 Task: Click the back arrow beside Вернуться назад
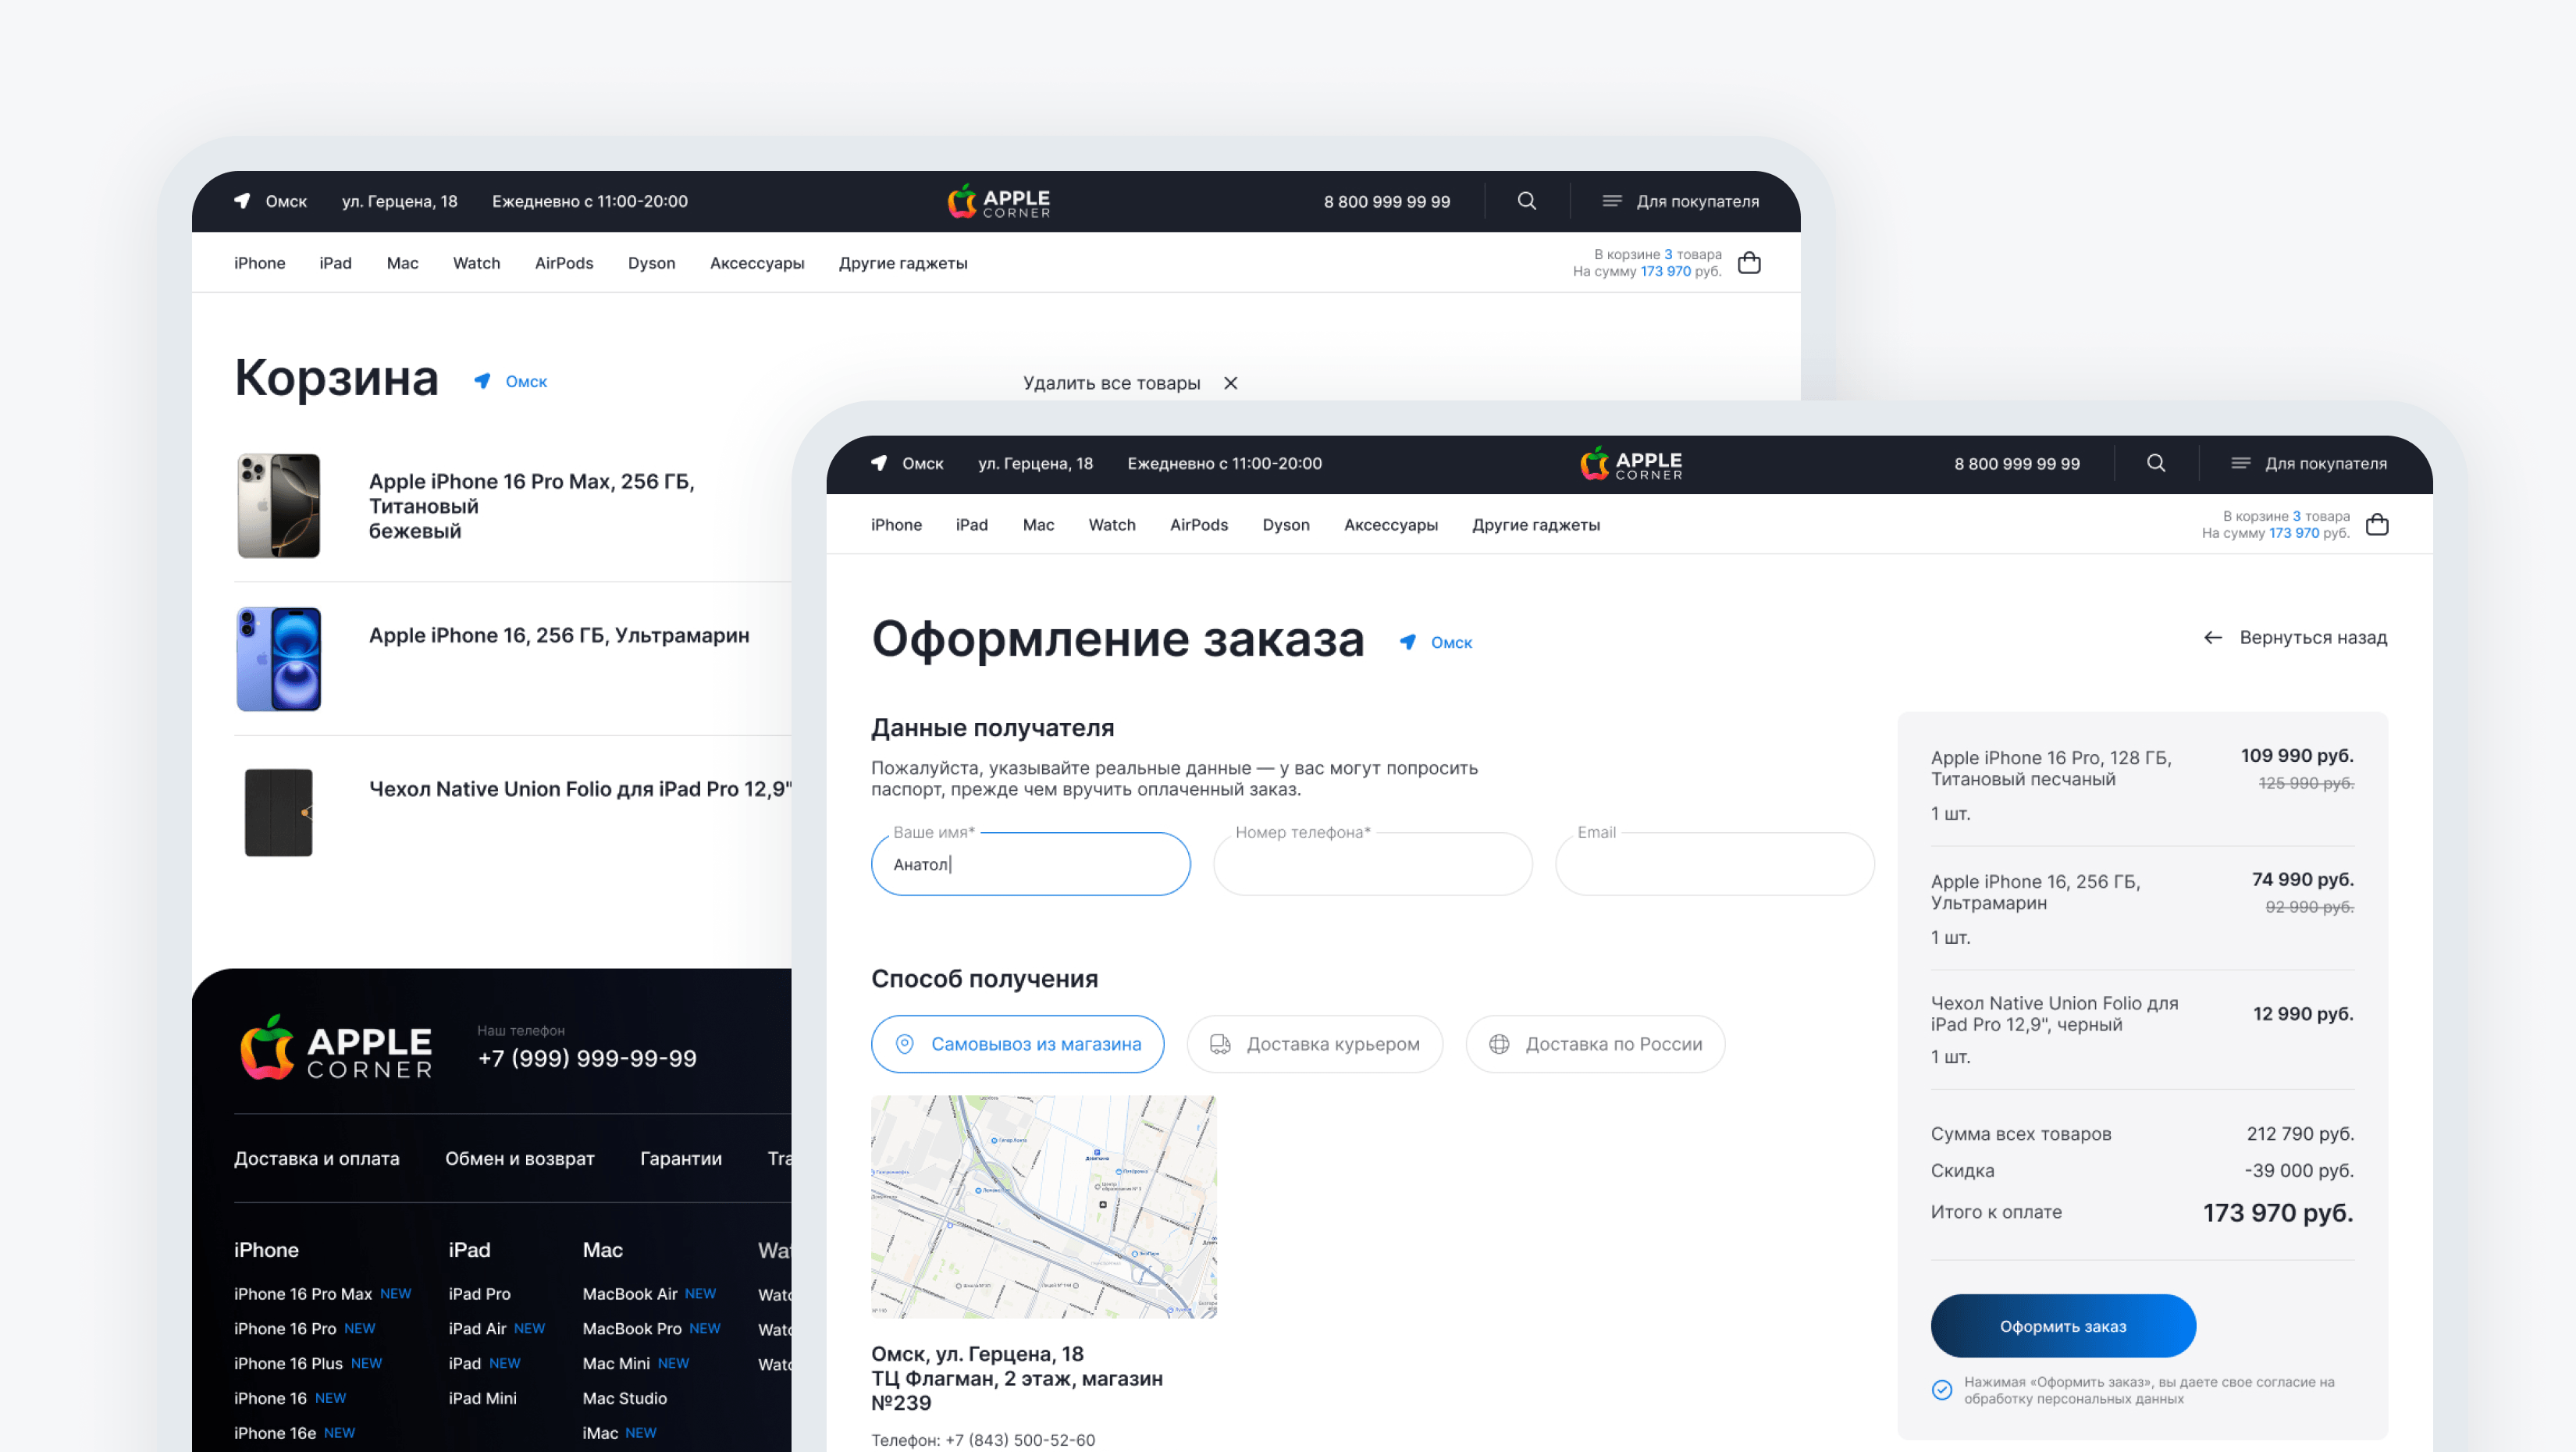point(2212,638)
